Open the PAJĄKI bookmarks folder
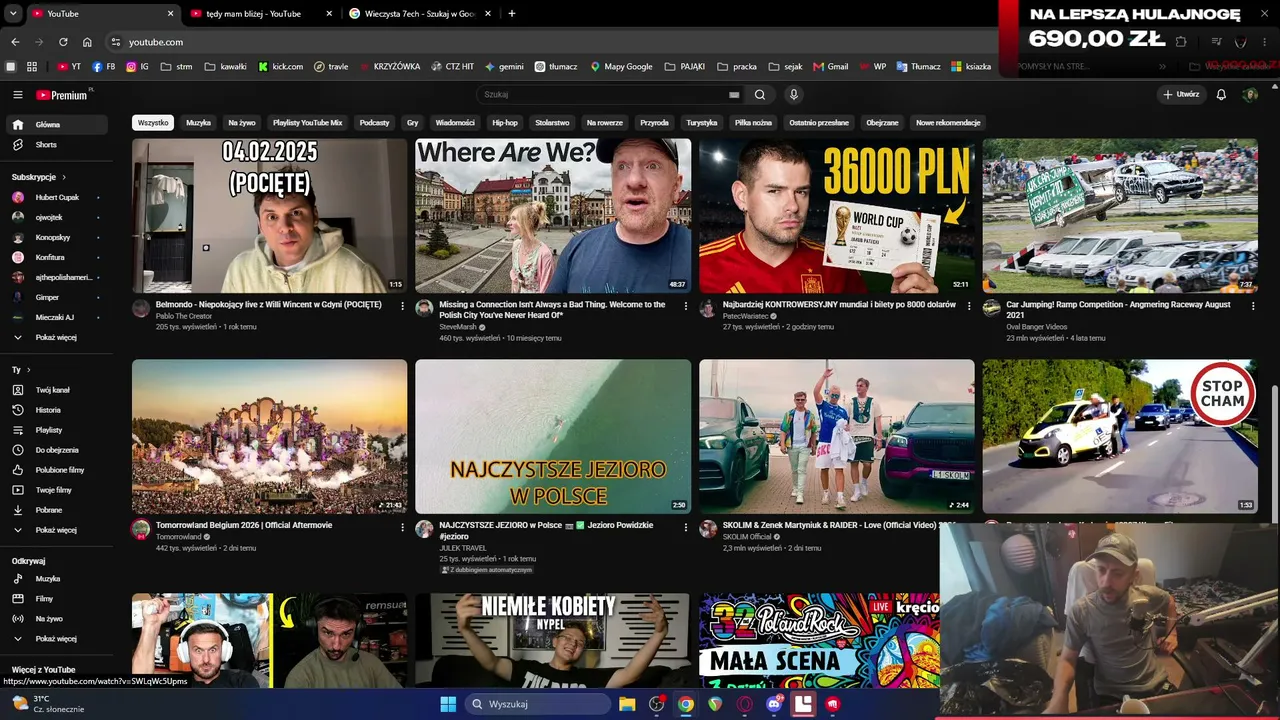The height and width of the screenshot is (720, 1280). pos(684,67)
